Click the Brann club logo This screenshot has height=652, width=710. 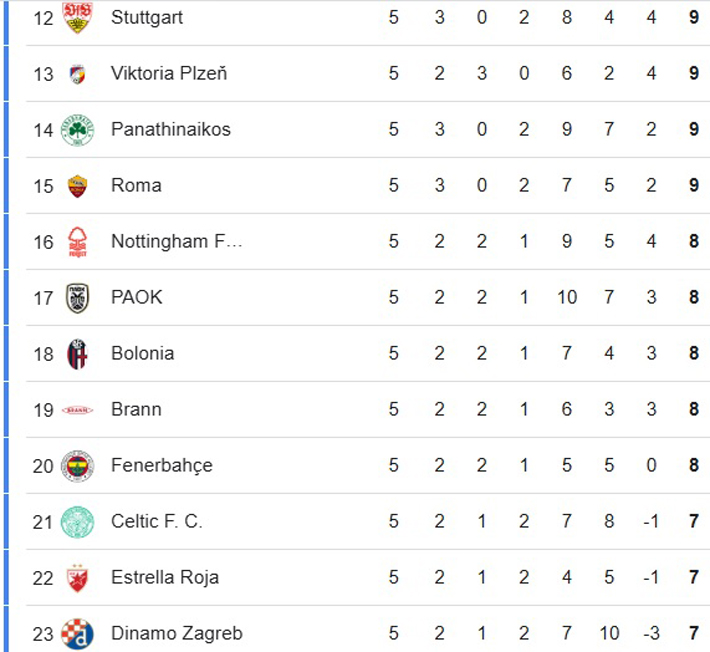[77, 410]
